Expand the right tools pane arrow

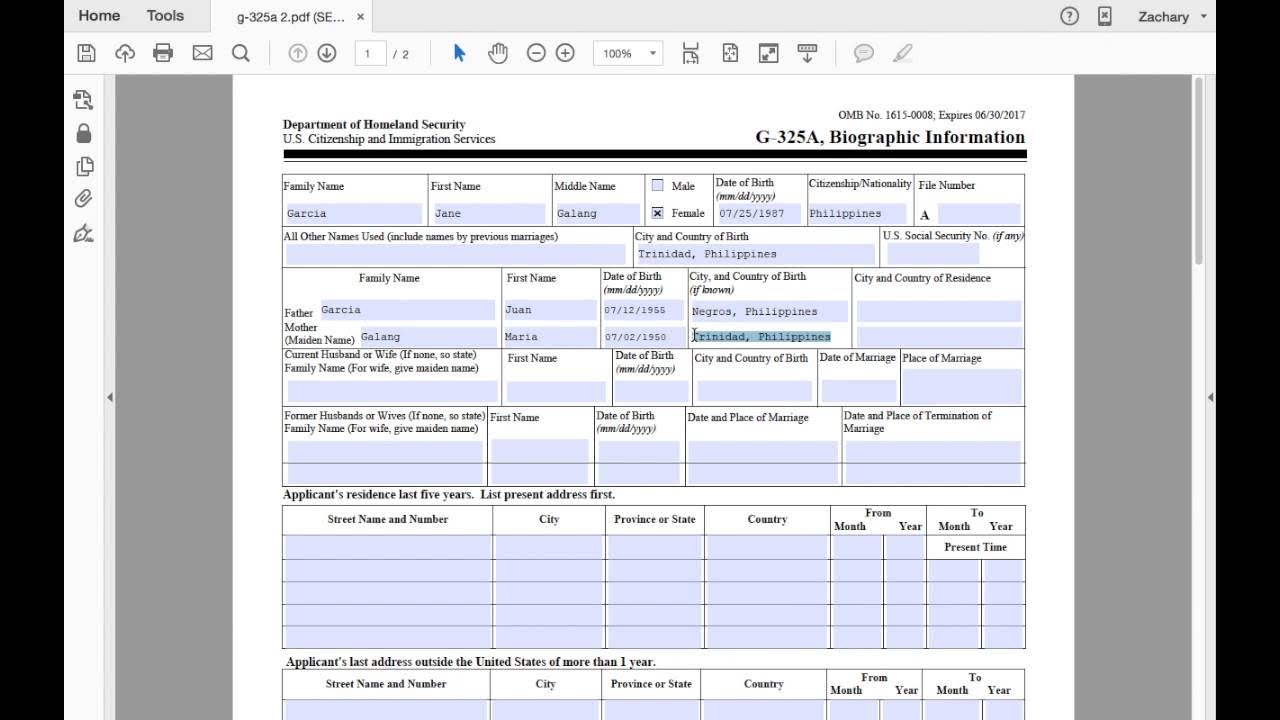coord(1210,397)
